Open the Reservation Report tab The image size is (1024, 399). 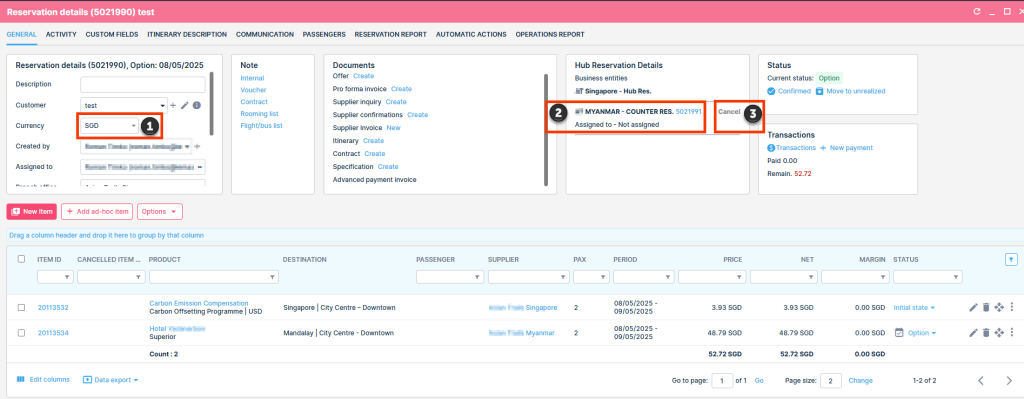click(x=391, y=35)
